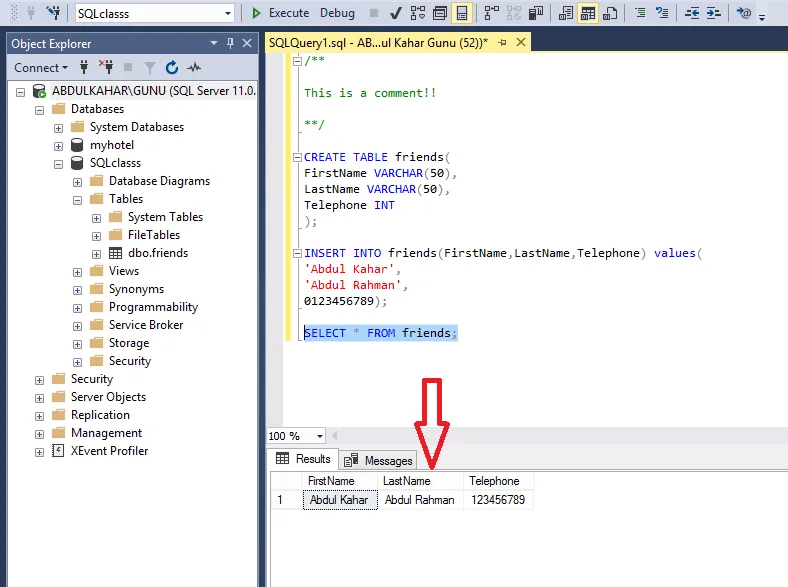This screenshot has width=788, height=587.
Task: Collapse the SQLclasss database node
Action: (58, 164)
